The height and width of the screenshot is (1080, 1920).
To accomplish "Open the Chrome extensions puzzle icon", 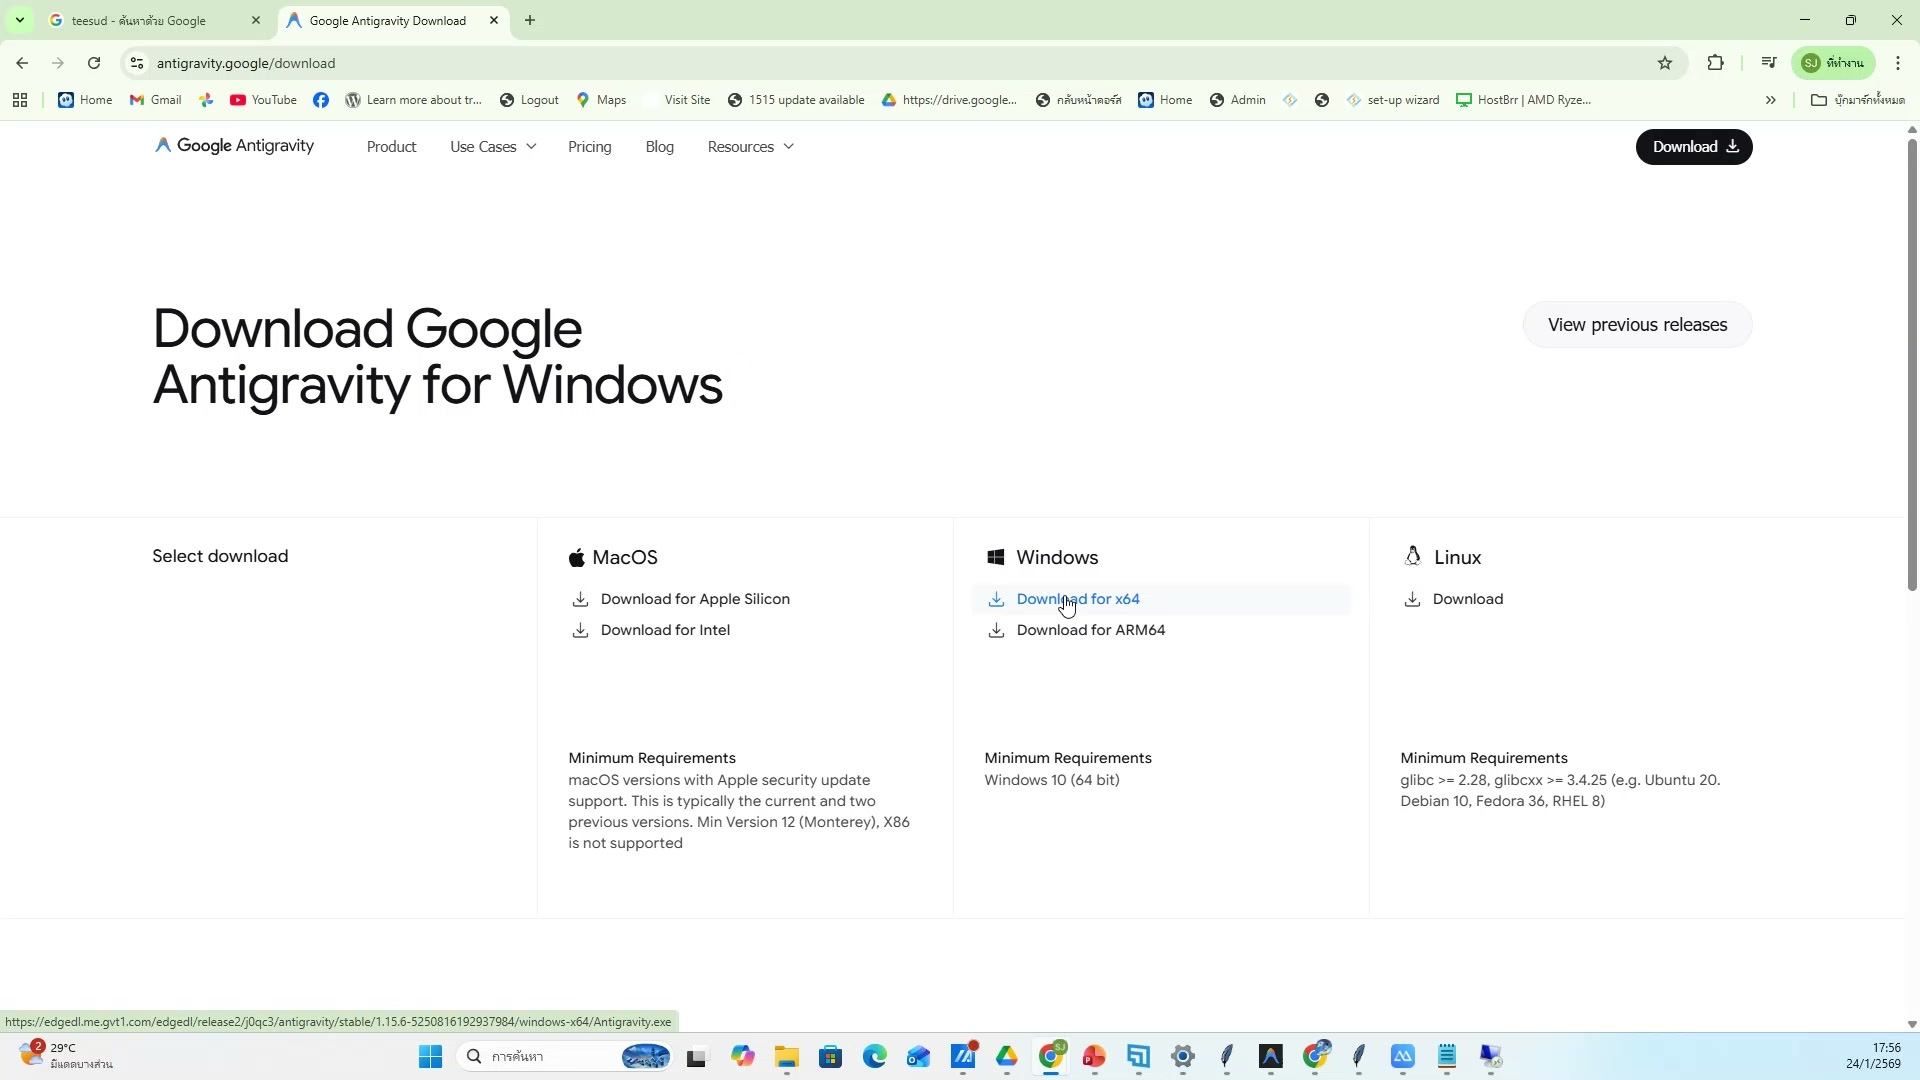I will coord(1716,63).
